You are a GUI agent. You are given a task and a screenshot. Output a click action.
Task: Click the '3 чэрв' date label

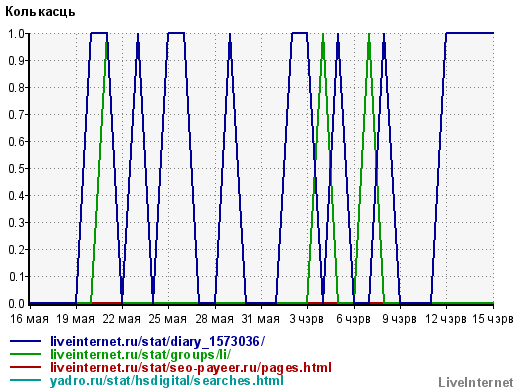pyautogui.click(x=306, y=319)
